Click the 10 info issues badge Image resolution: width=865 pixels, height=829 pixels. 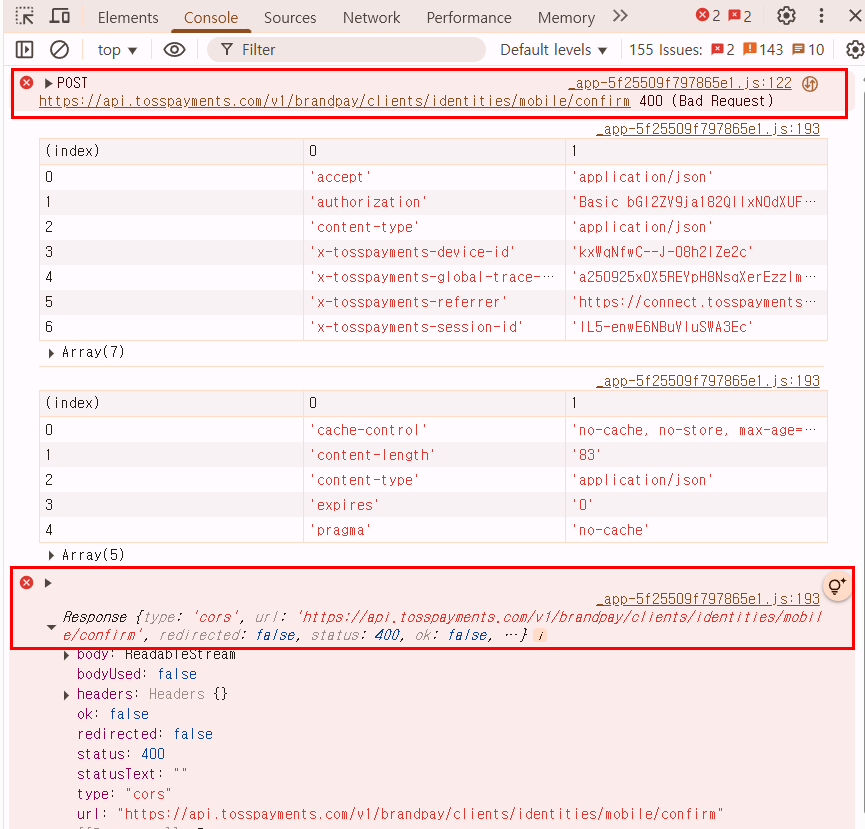click(x=808, y=50)
